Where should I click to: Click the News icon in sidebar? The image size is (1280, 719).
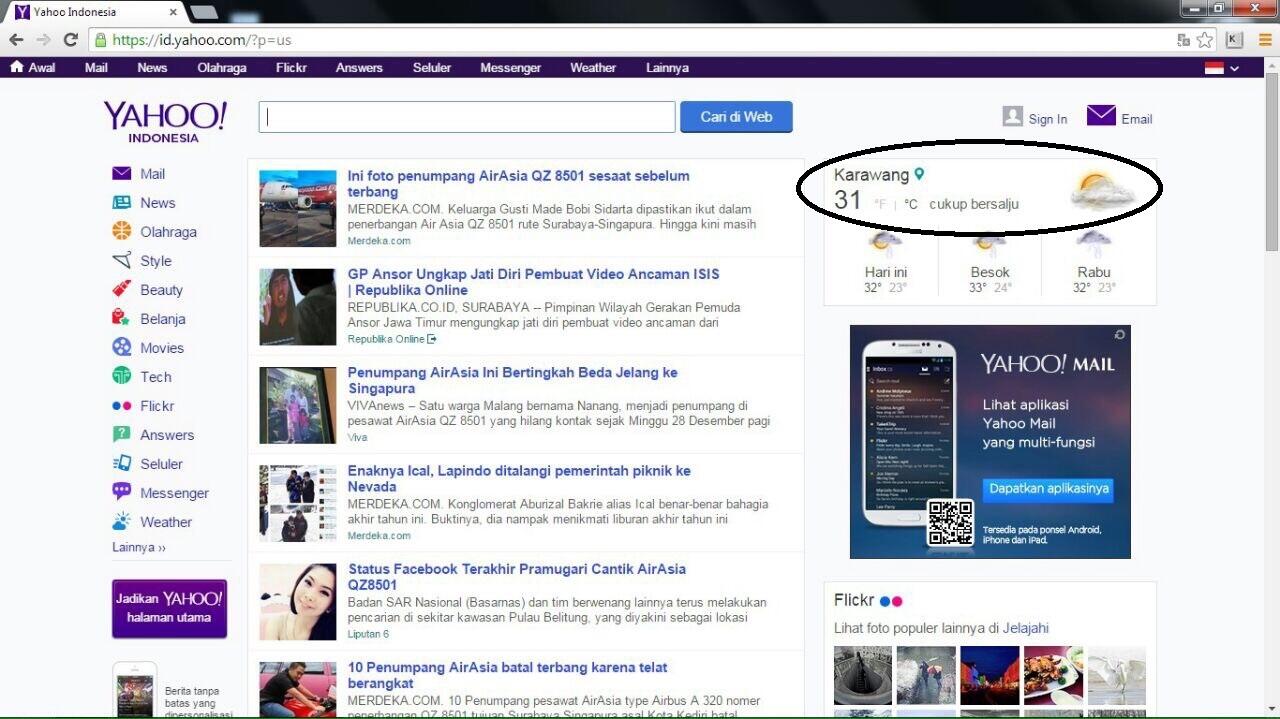tap(122, 202)
